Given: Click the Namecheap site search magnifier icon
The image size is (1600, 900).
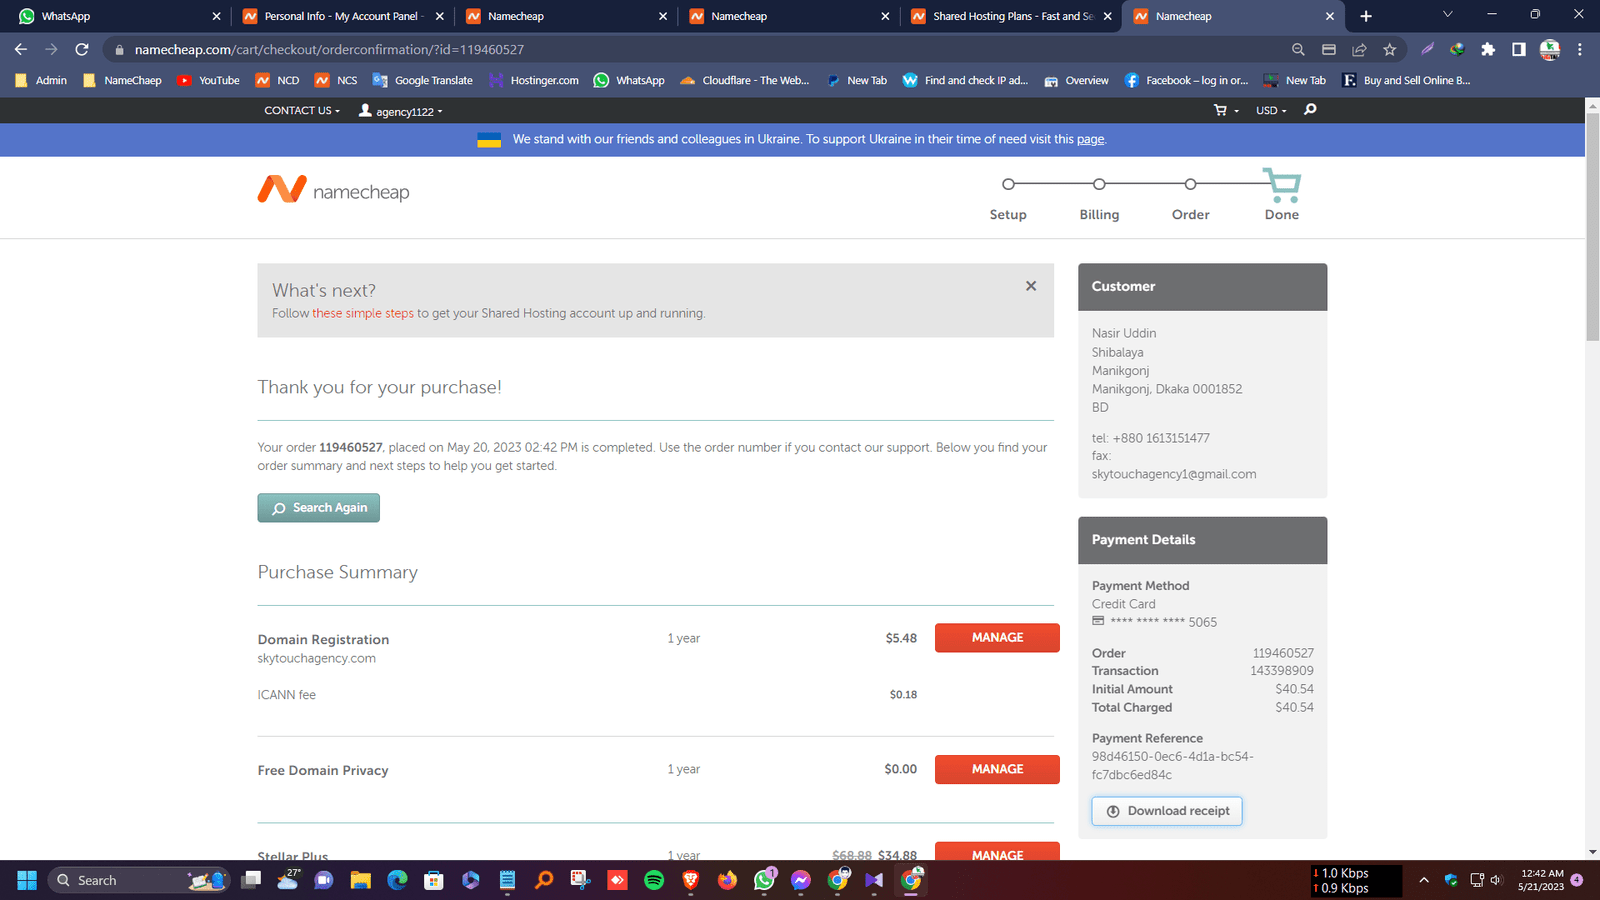Looking at the screenshot, I should pyautogui.click(x=1310, y=110).
